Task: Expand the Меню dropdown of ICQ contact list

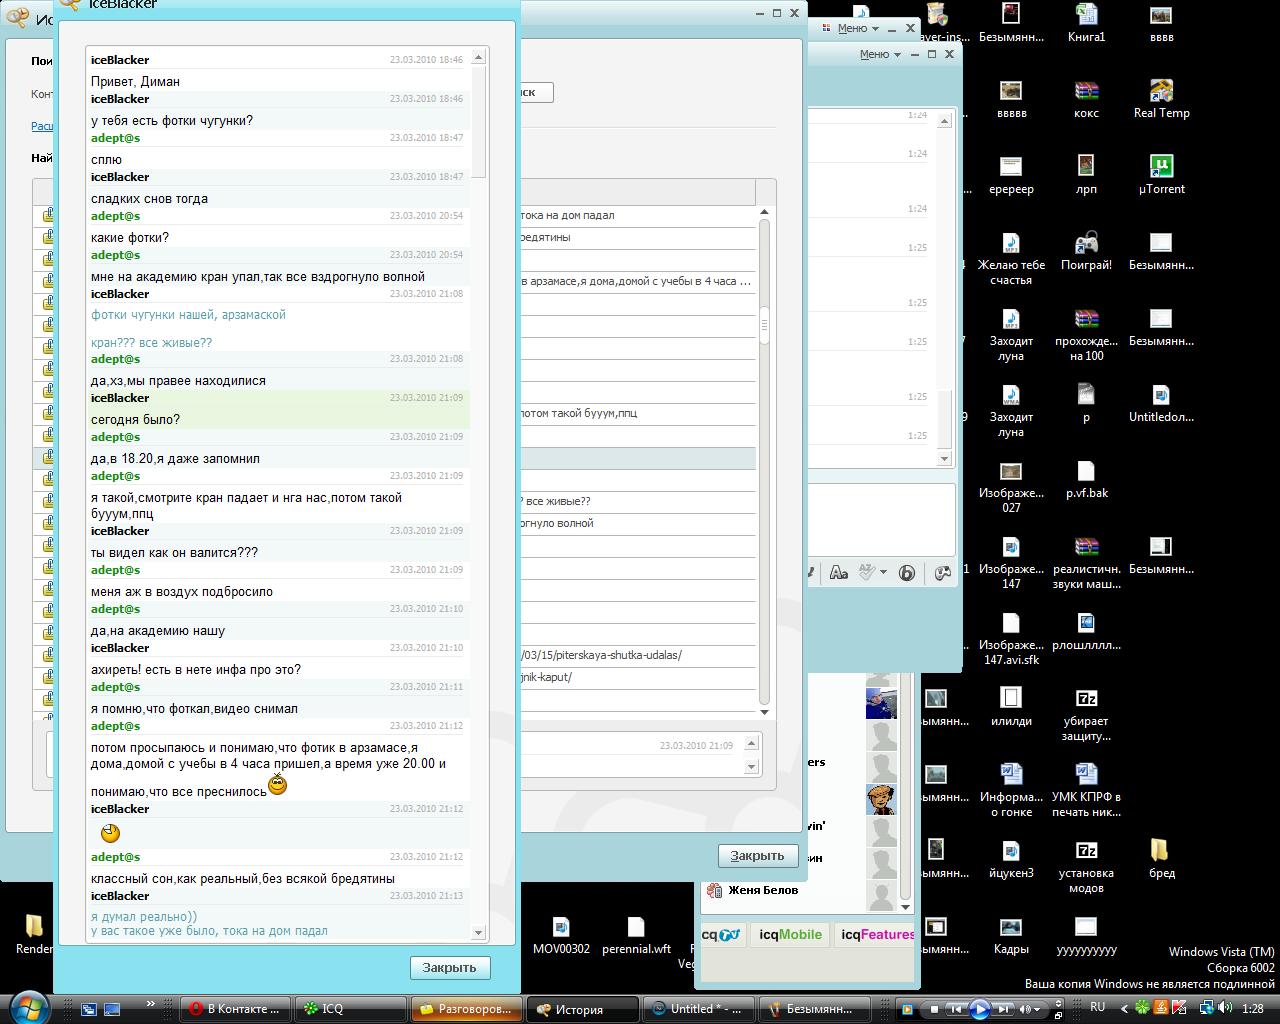Action: coord(857,29)
